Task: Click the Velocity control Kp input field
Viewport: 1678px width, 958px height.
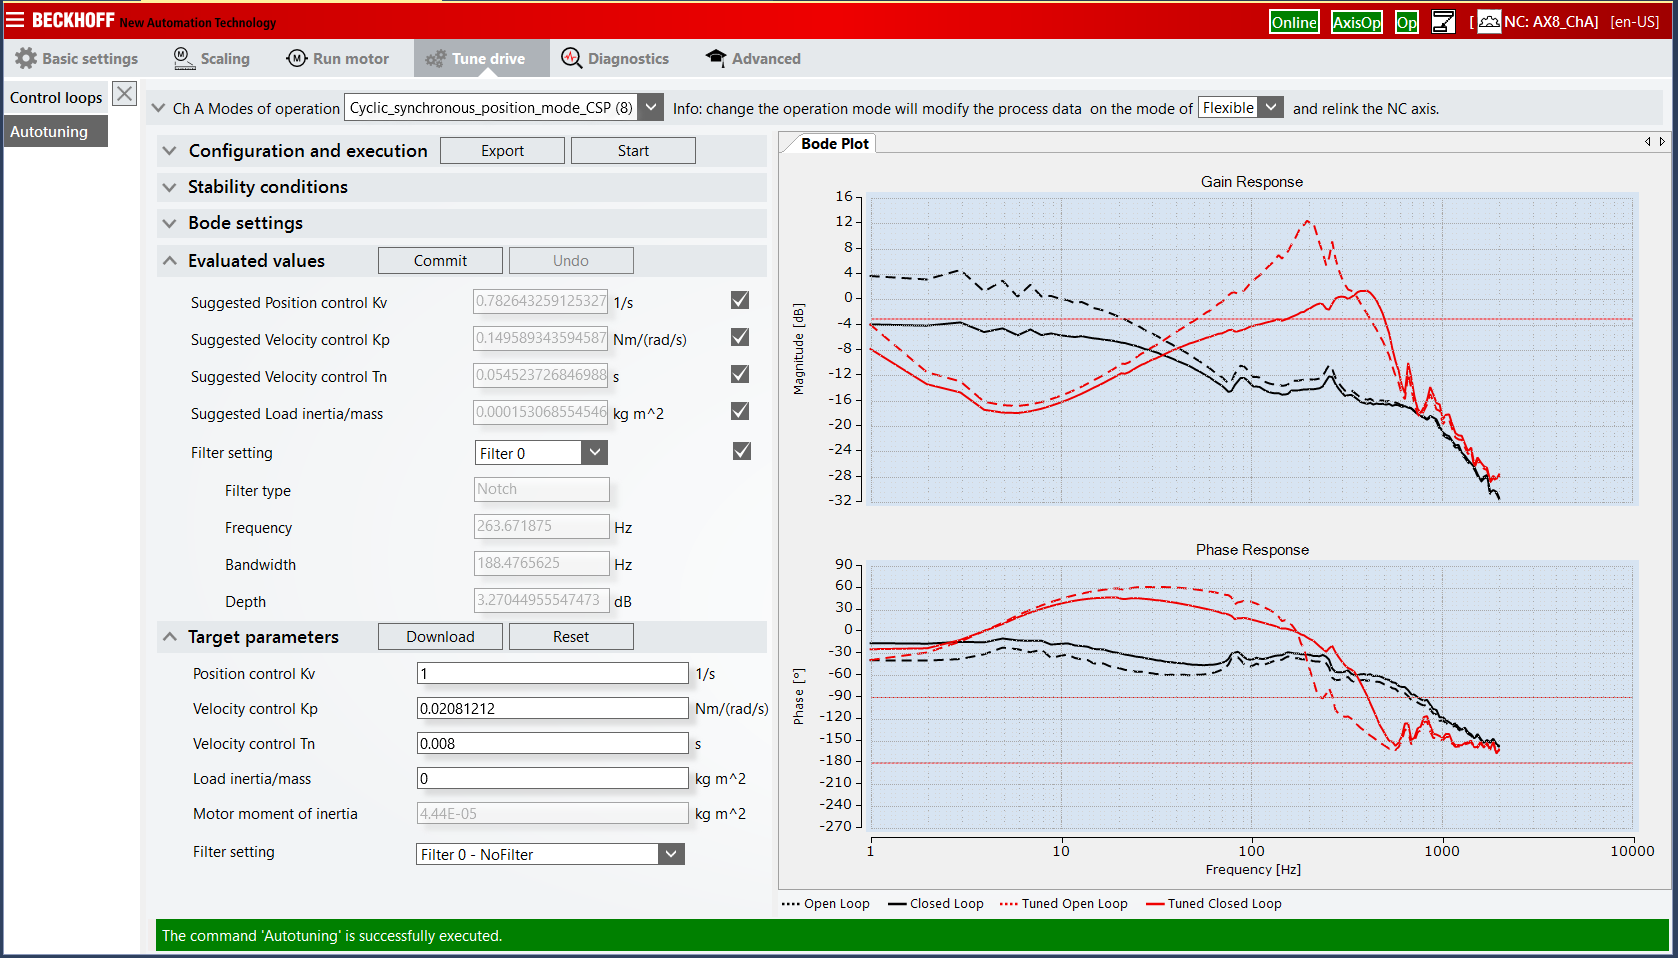Action: pos(552,709)
